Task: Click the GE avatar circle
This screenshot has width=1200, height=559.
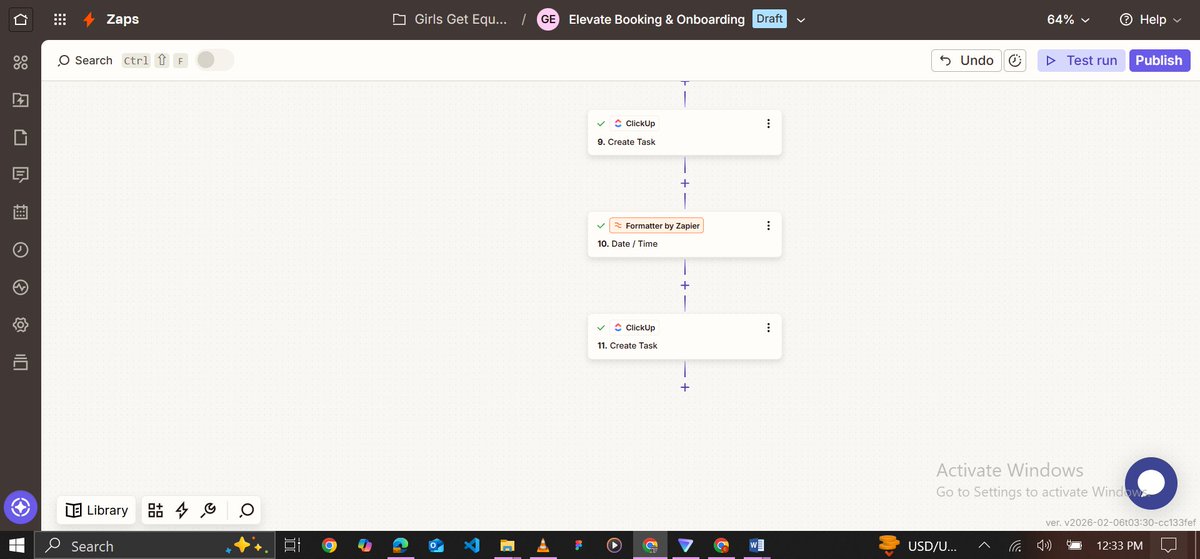Action: coord(548,19)
